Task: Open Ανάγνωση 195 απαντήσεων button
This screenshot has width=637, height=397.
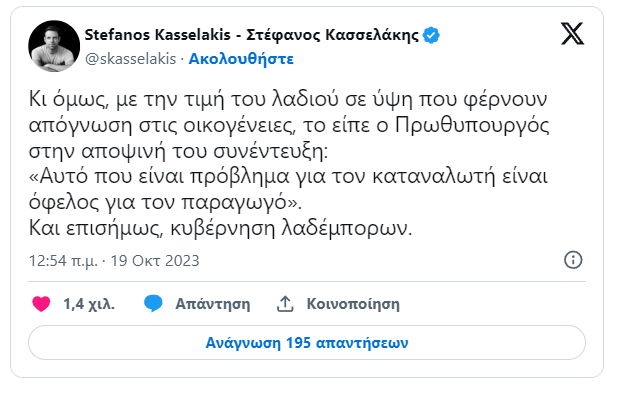Action: tap(307, 343)
